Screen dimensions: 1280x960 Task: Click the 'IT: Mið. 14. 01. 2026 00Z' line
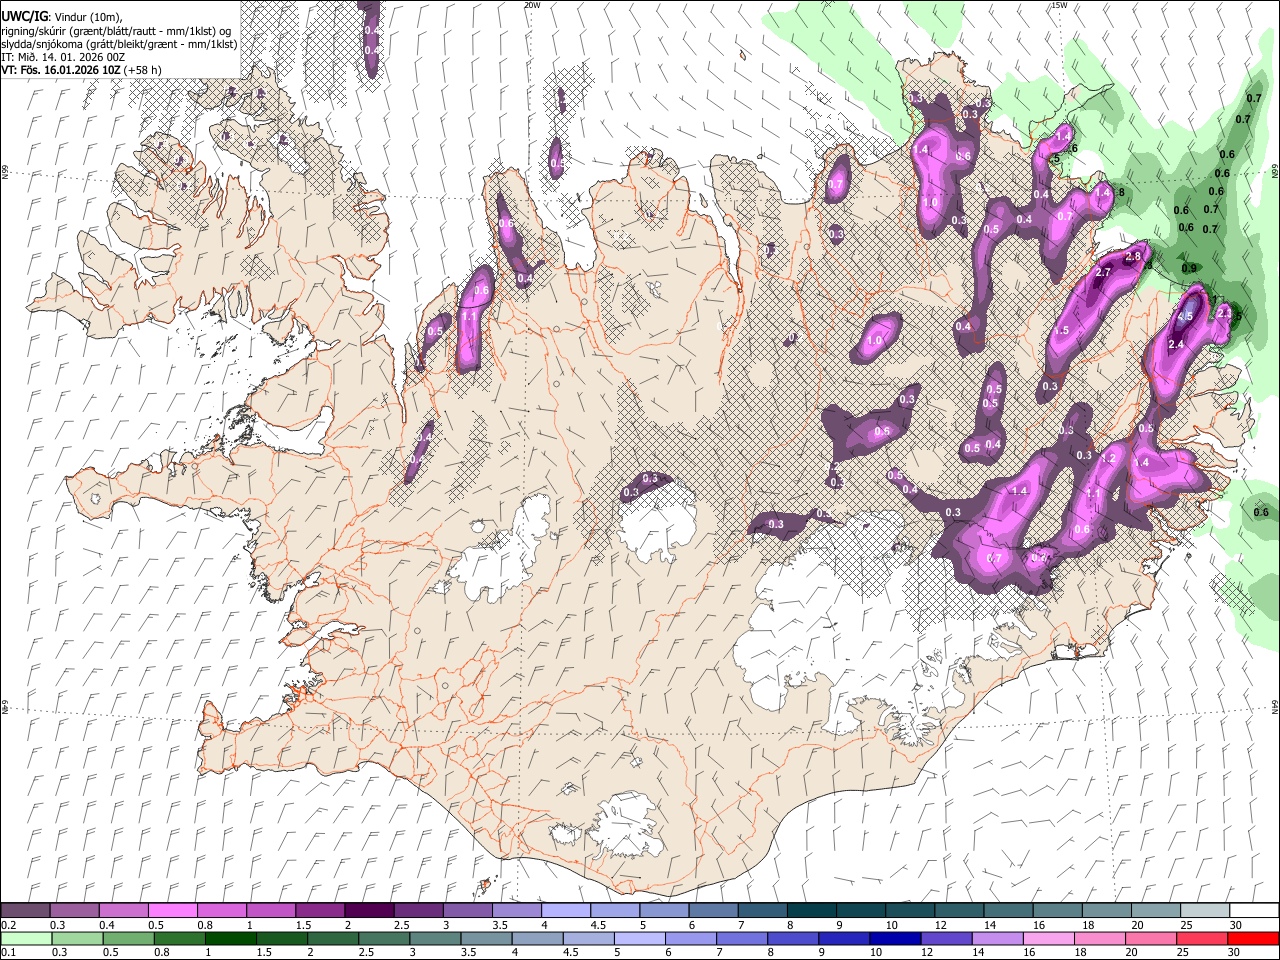(x=64, y=57)
